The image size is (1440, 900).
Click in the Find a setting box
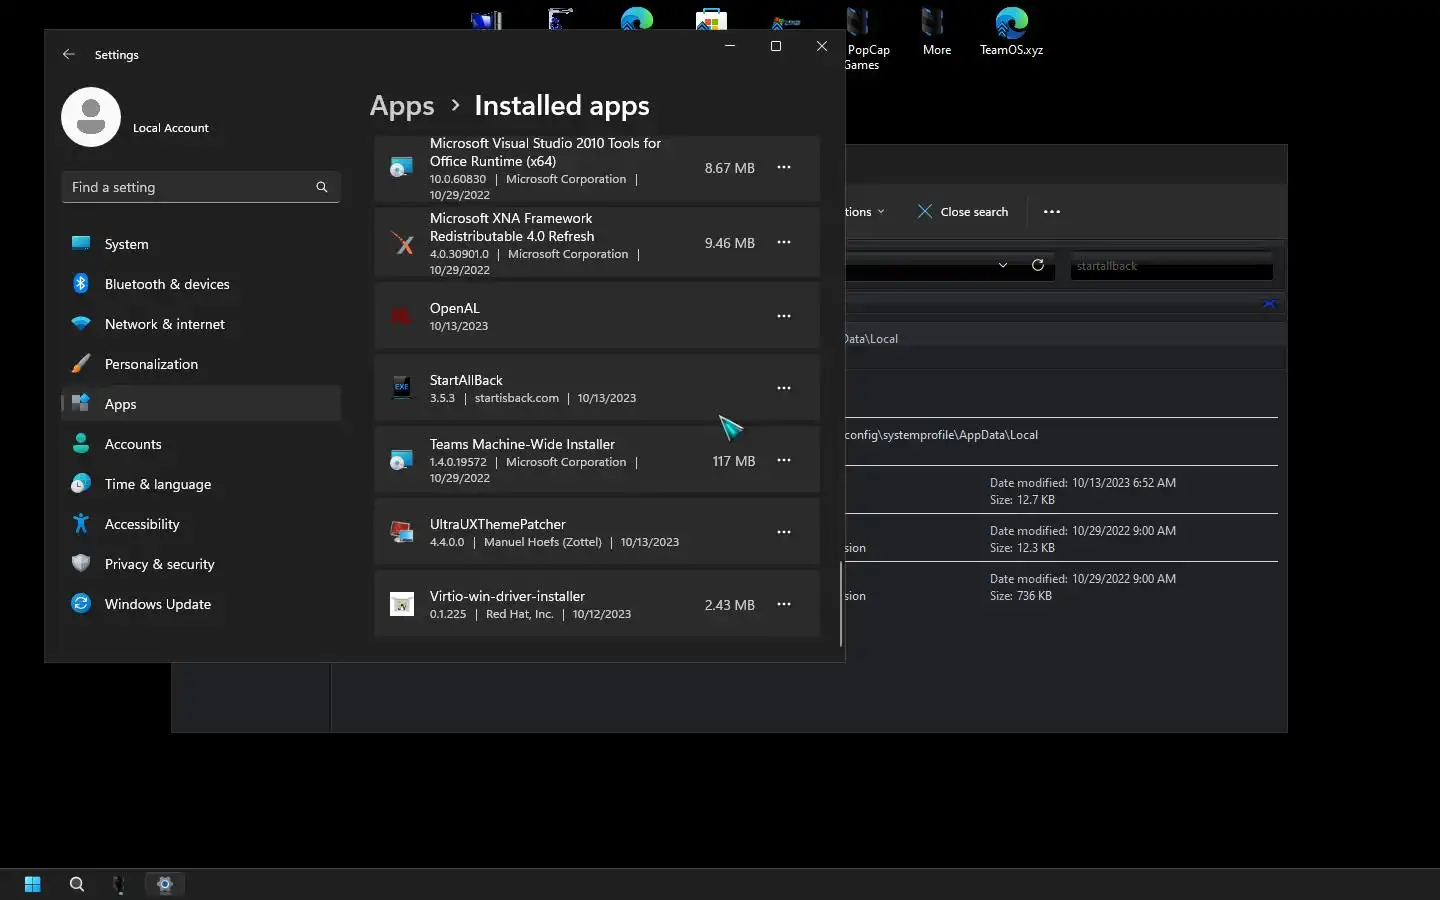tap(201, 187)
